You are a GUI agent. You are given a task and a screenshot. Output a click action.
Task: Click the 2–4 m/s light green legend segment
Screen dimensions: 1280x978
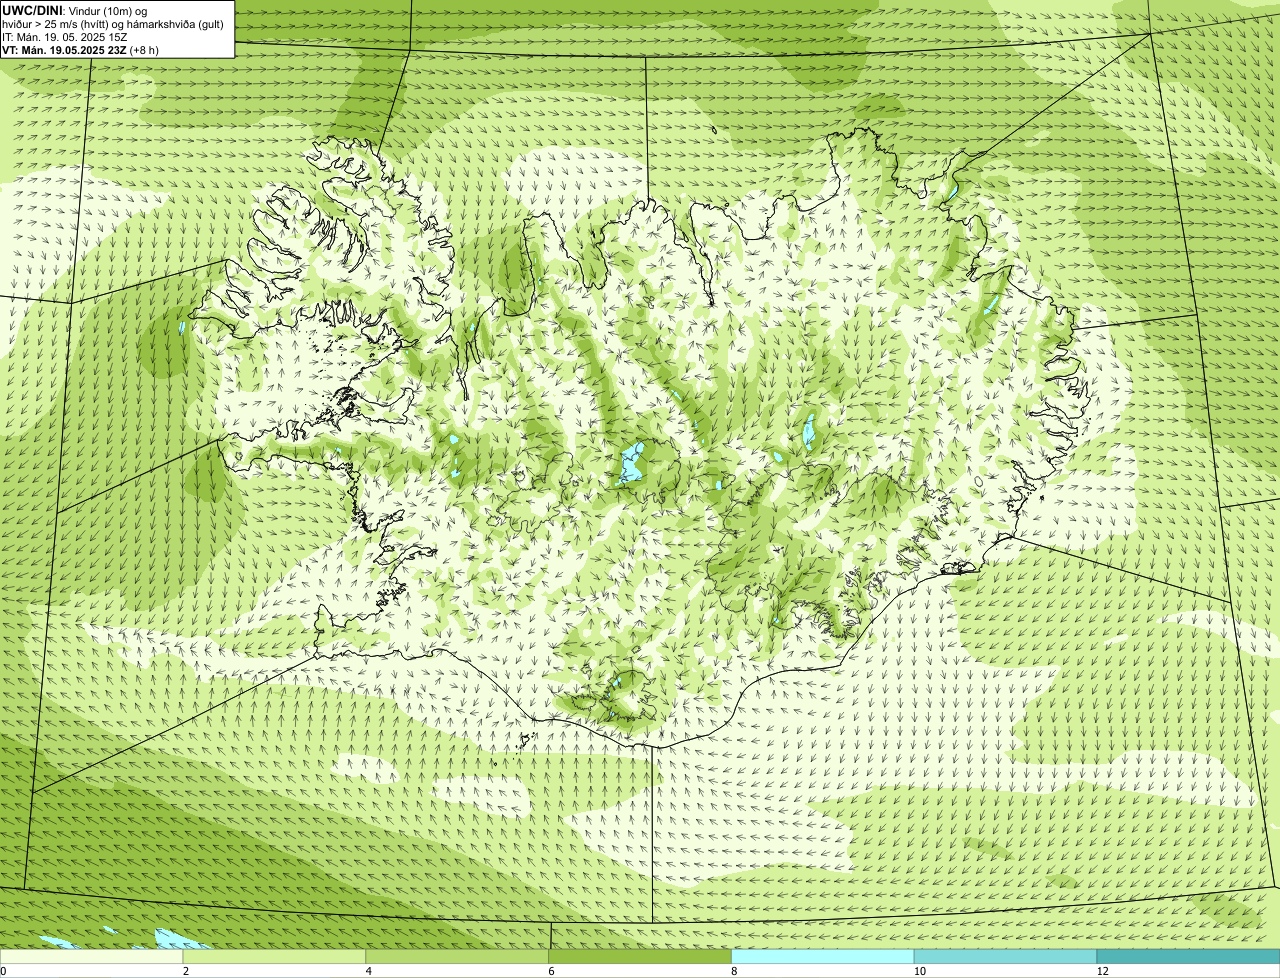274,957
